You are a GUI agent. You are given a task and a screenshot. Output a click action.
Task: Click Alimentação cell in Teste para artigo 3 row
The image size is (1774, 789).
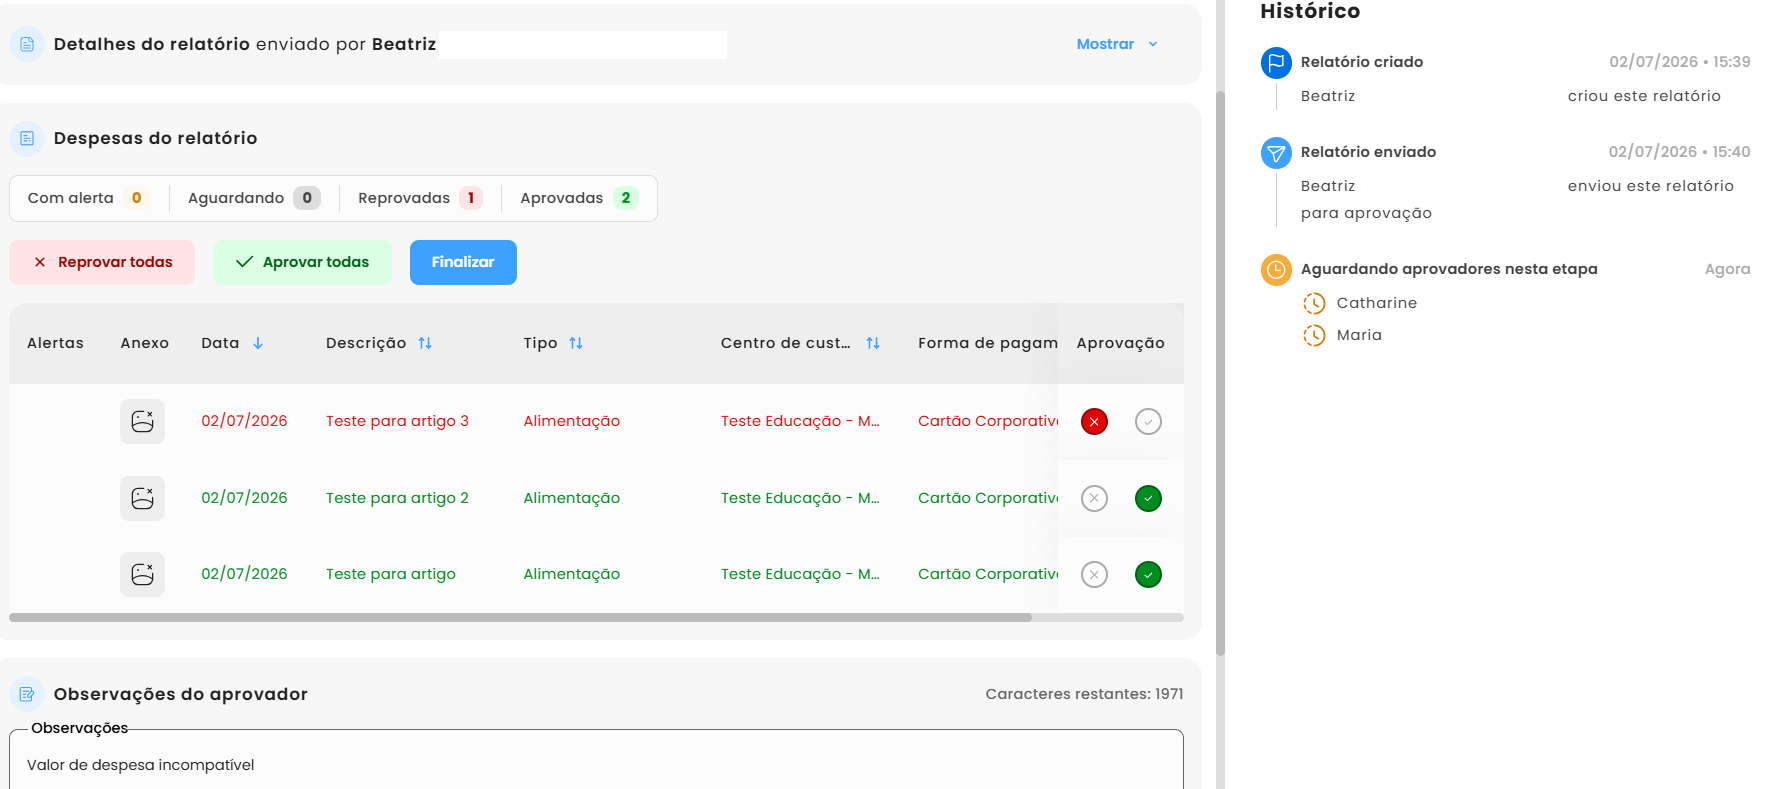click(571, 421)
